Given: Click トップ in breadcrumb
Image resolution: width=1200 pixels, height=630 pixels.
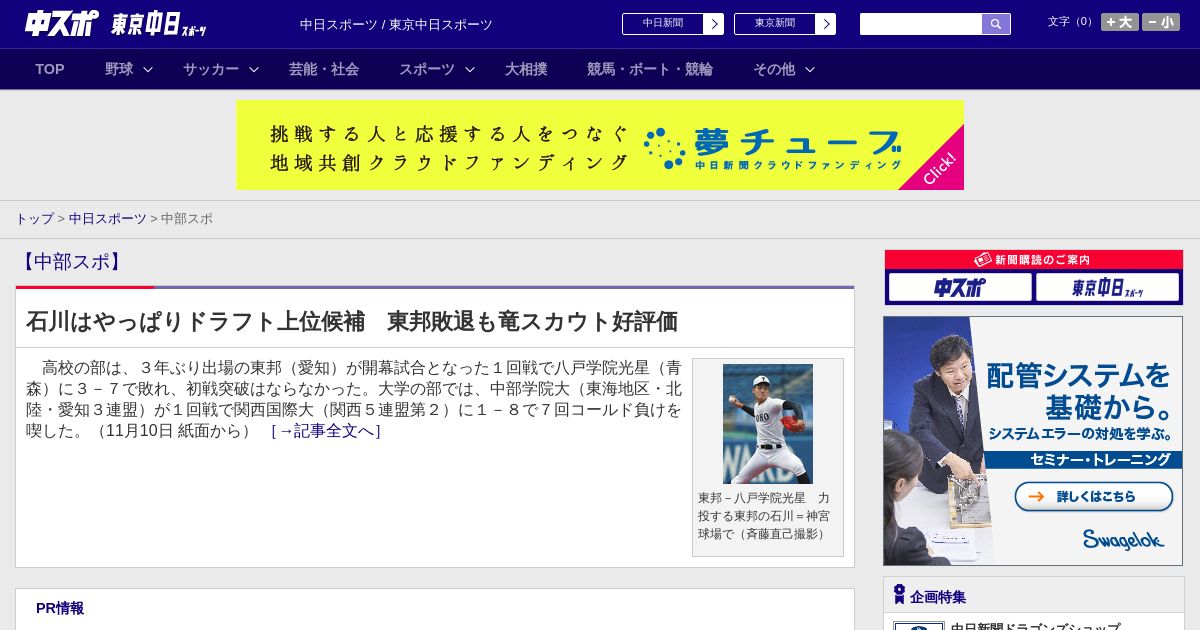Looking at the screenshot, I should [x=34, y=219].
